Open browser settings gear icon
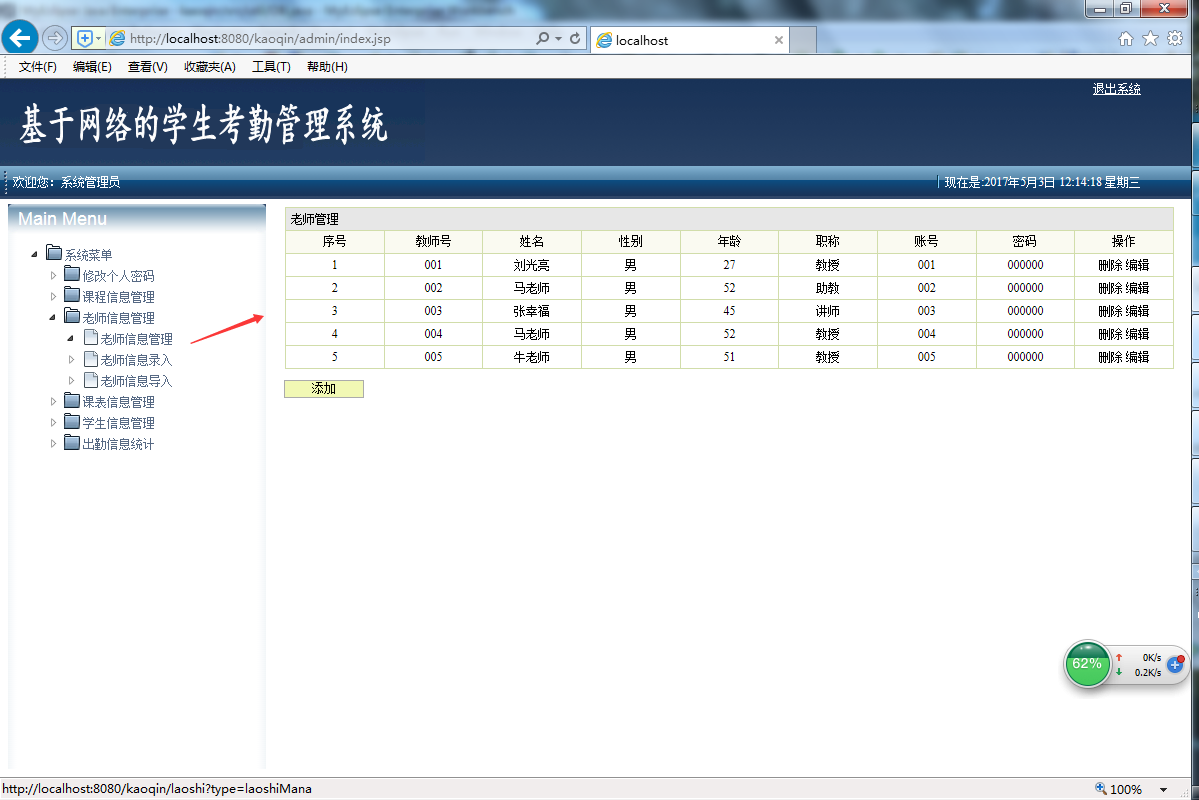 pos(1175,39)
